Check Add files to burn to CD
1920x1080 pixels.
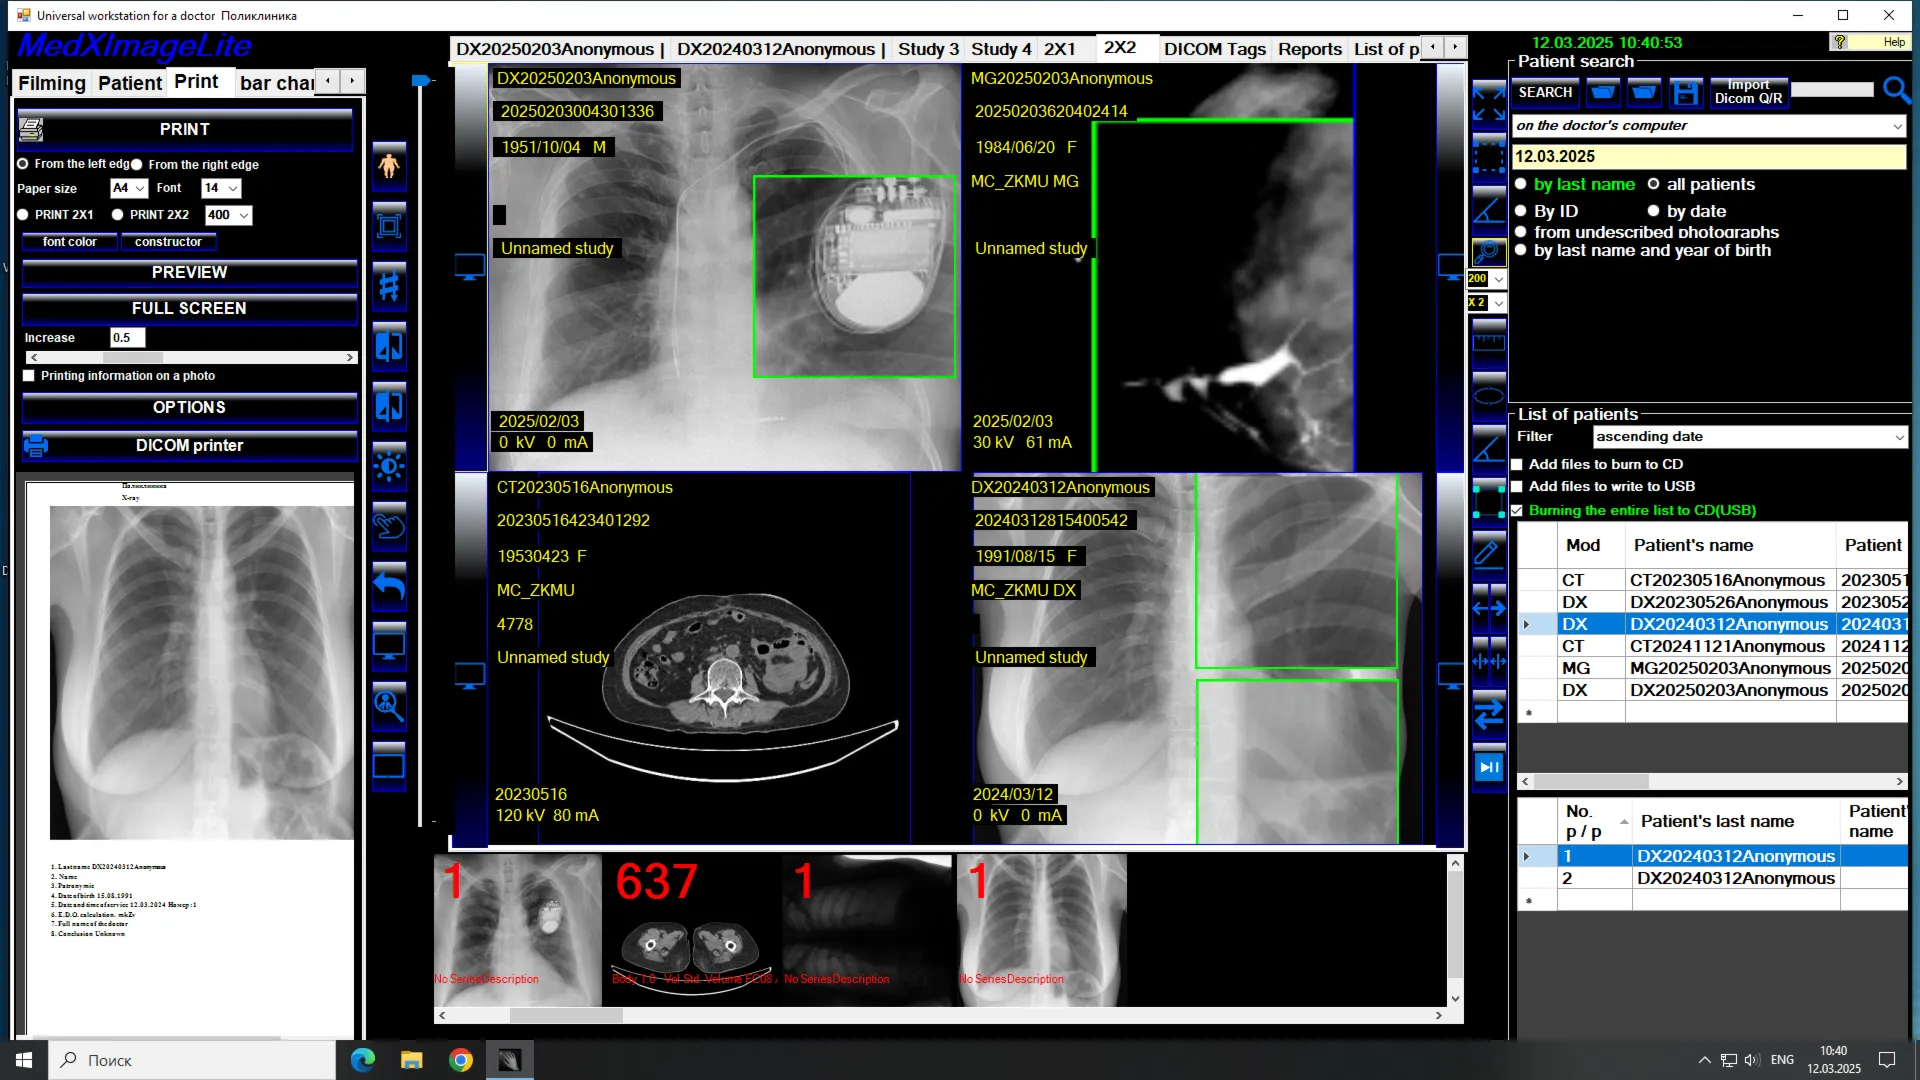pyautogui.click(x=1517, y=464)
